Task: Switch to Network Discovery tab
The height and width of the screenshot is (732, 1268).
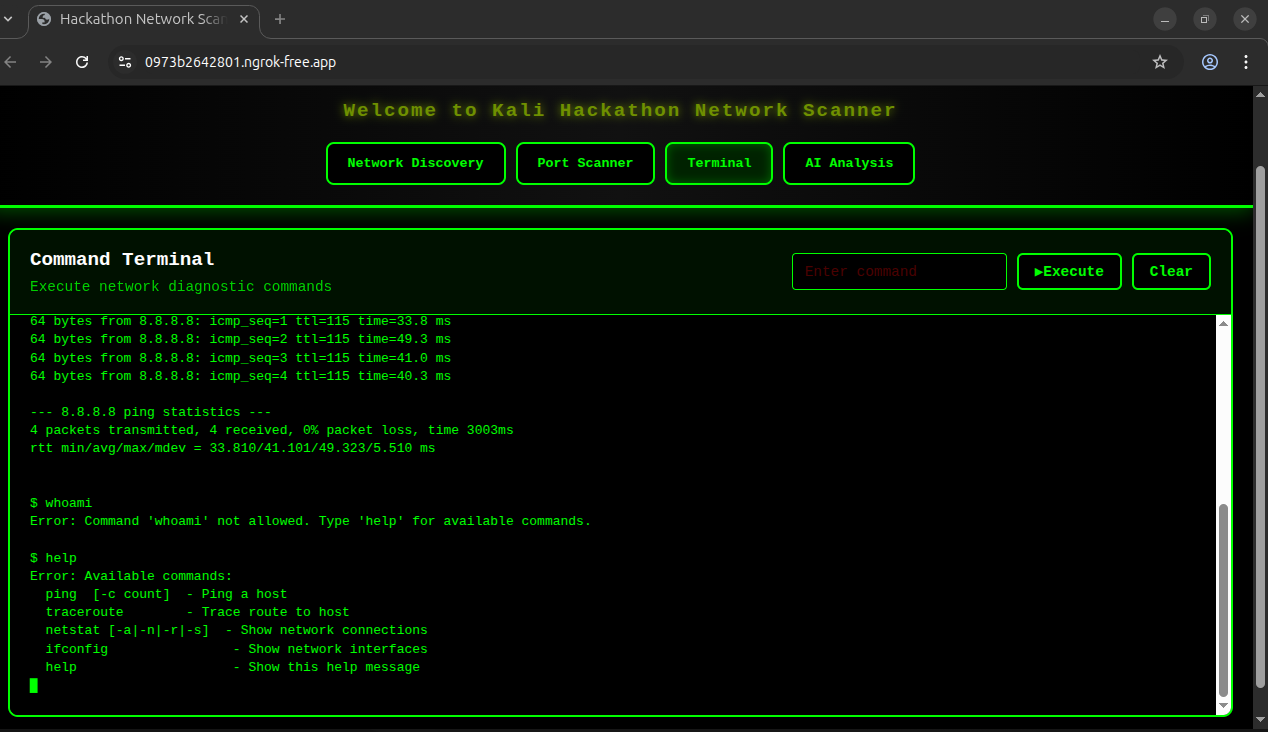Action: click(415, 163)
